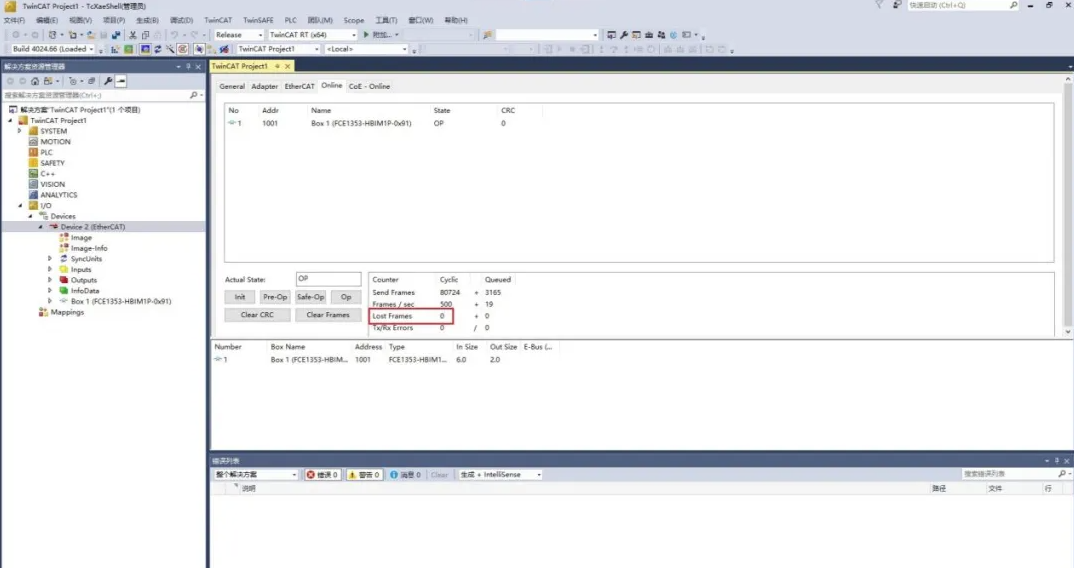Screen dimensions: 1074x568
Task: Switch to the Adapter tab
Action: 264,86
